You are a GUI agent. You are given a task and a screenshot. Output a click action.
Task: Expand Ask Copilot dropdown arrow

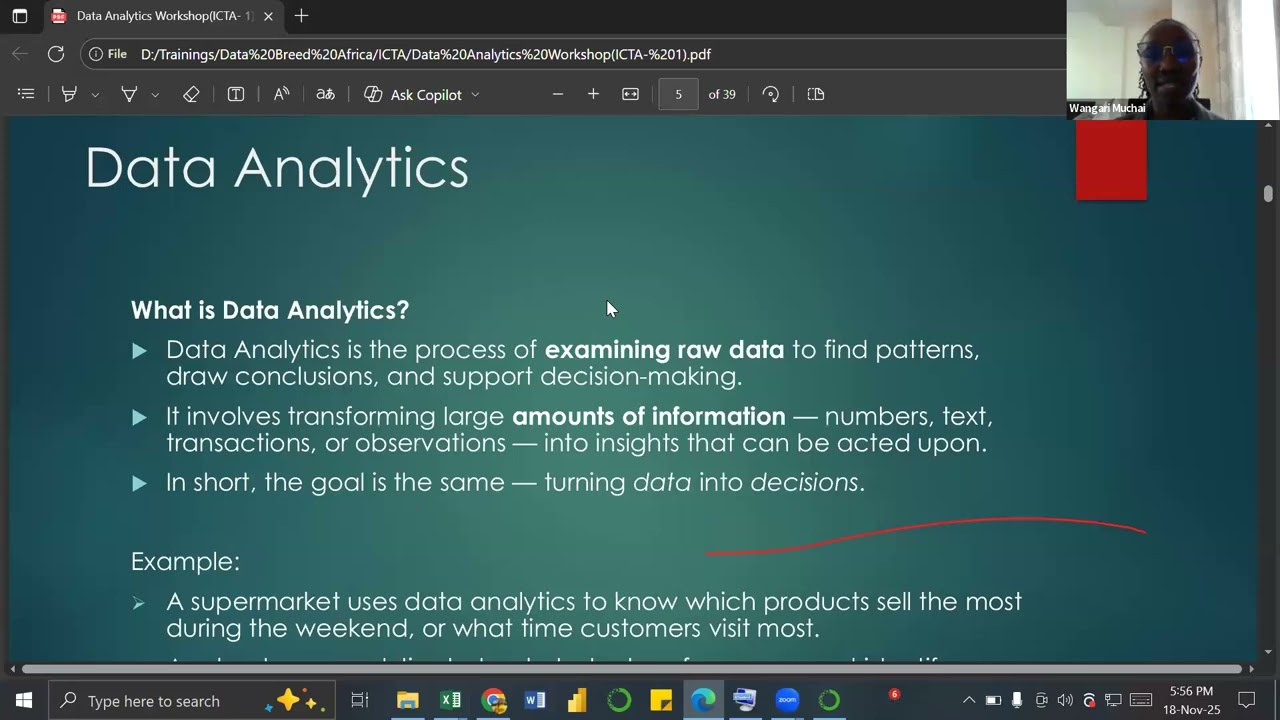[x=475, y=95]
